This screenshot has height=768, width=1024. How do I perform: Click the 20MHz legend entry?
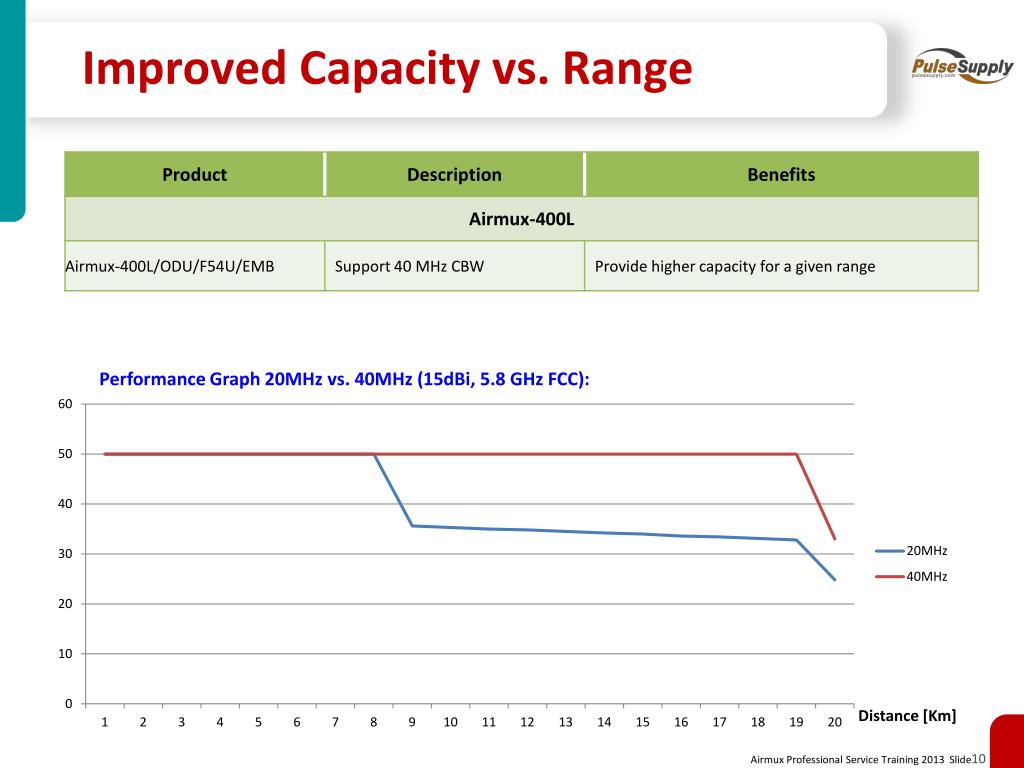pyautogui.click(x=912, y=551)
